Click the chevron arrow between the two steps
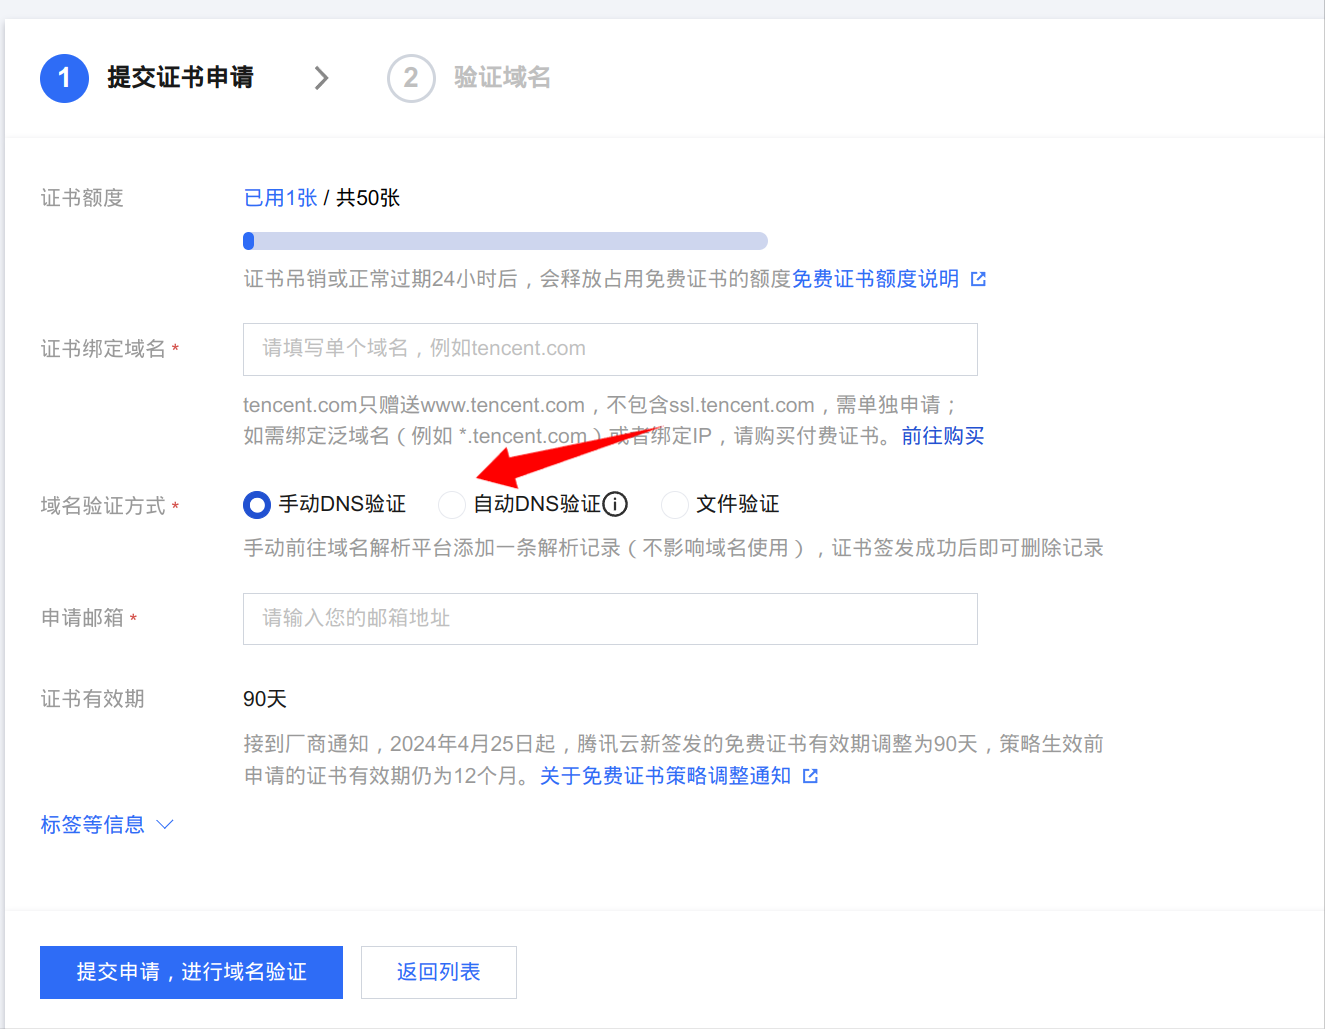The width and height of the screenshot is (1325, 1029). 320,77
